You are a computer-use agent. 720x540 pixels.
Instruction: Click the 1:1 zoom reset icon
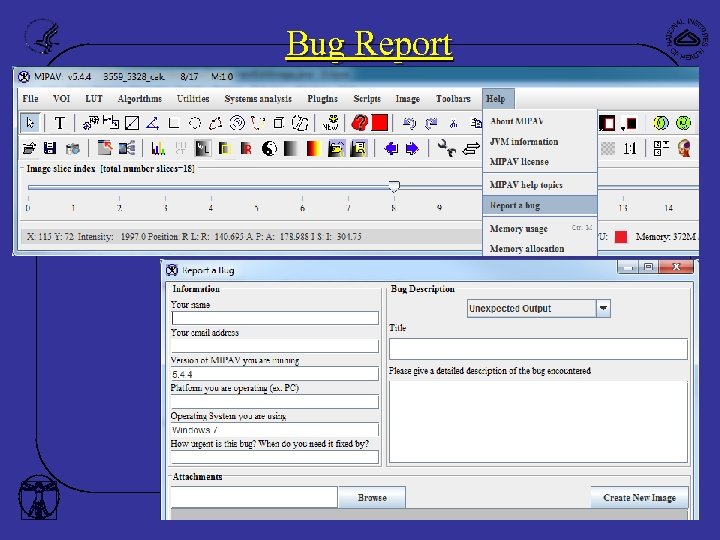tap(630, 148)
